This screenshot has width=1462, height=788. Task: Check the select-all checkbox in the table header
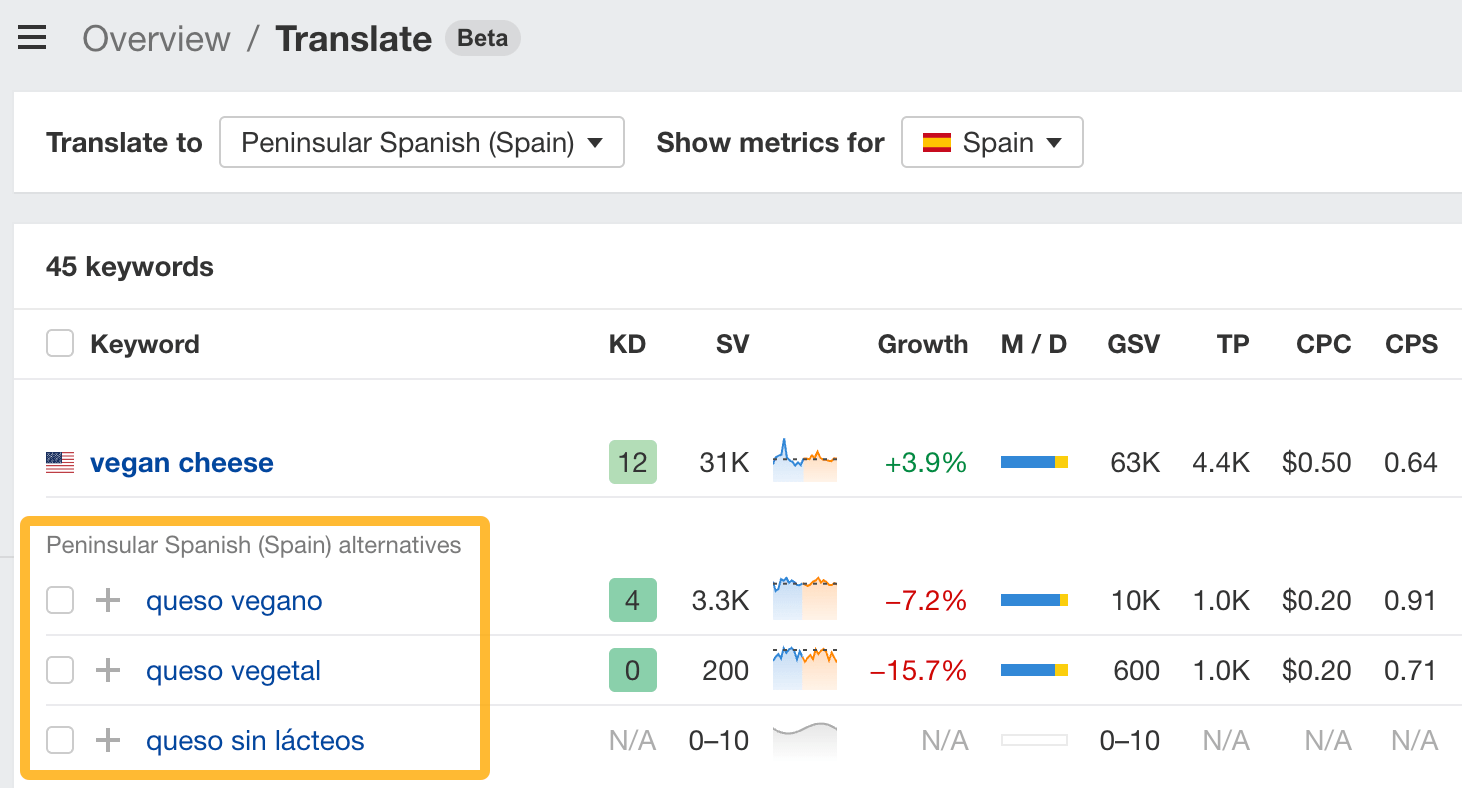[59, 343]
